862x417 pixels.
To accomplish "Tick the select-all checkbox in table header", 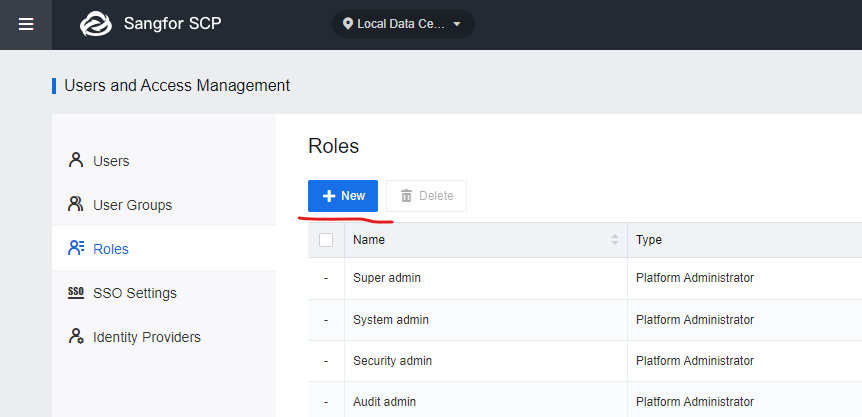I will [326, 240].
